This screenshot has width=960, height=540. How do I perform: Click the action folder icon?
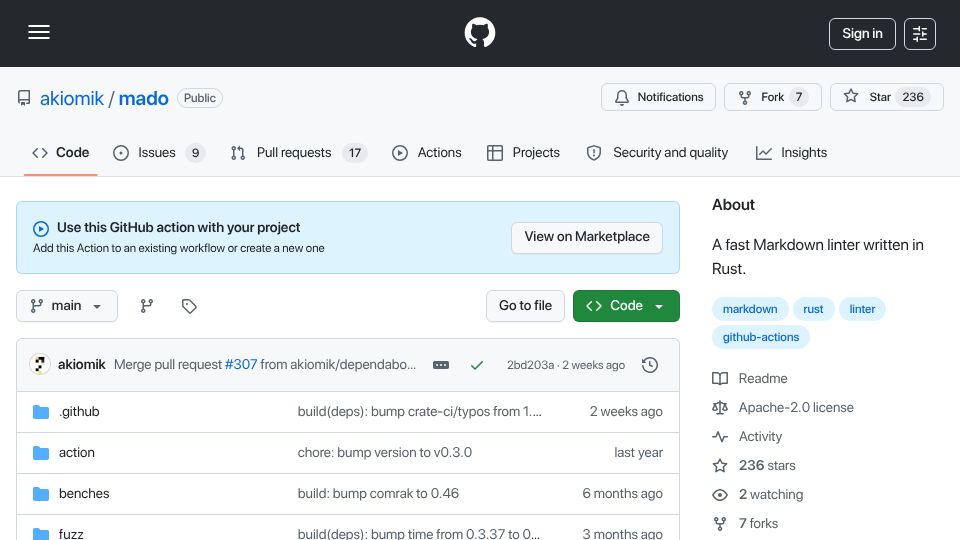point(41,453)
